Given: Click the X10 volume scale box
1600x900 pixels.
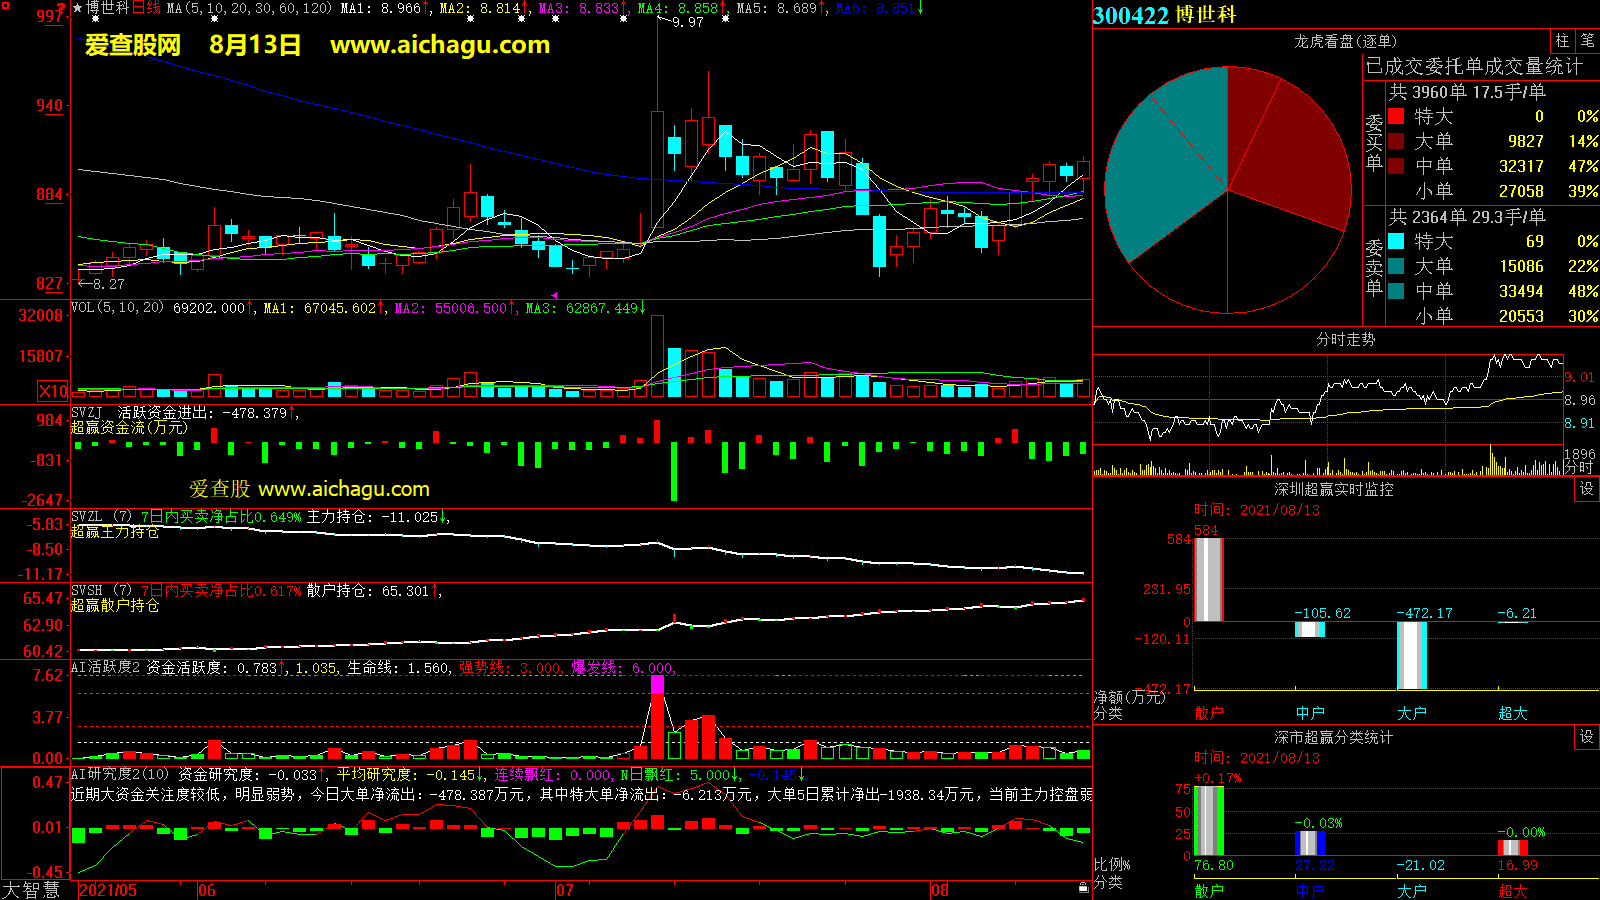Looking at the screenshot, I should 53,391.
